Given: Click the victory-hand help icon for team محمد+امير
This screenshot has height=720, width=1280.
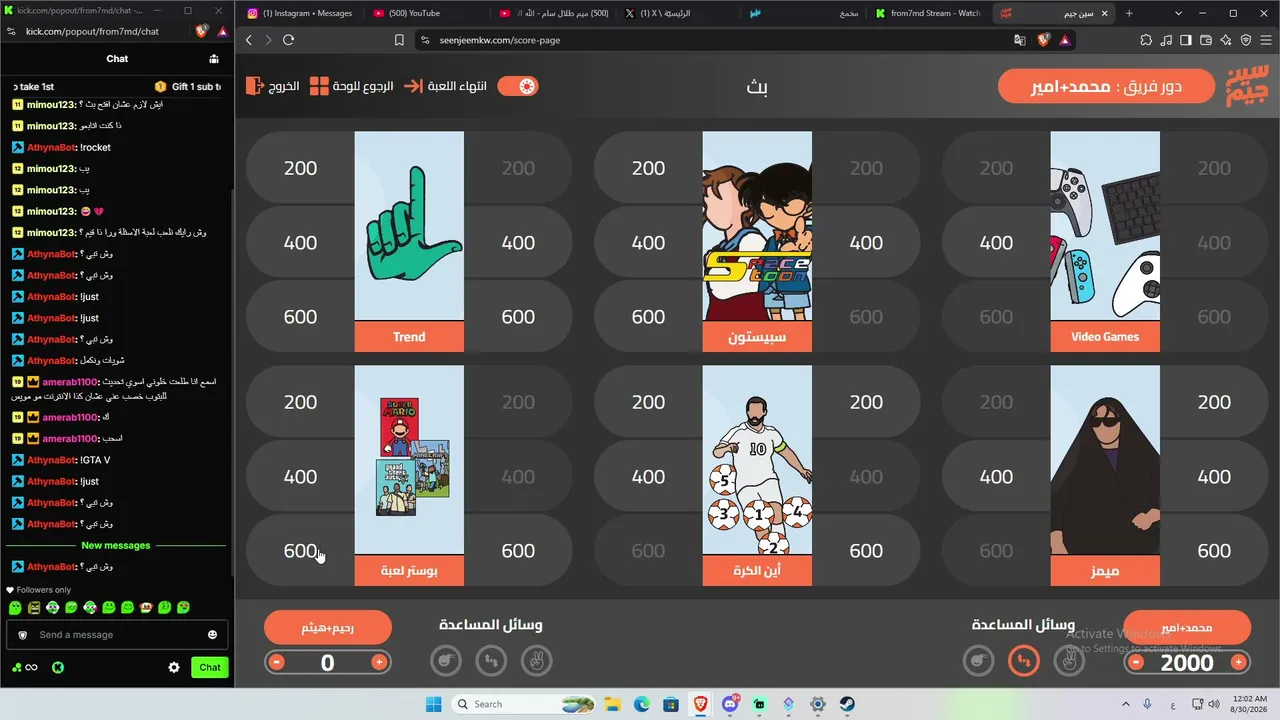Looking at the screenshot, I should pos(1069,661).
